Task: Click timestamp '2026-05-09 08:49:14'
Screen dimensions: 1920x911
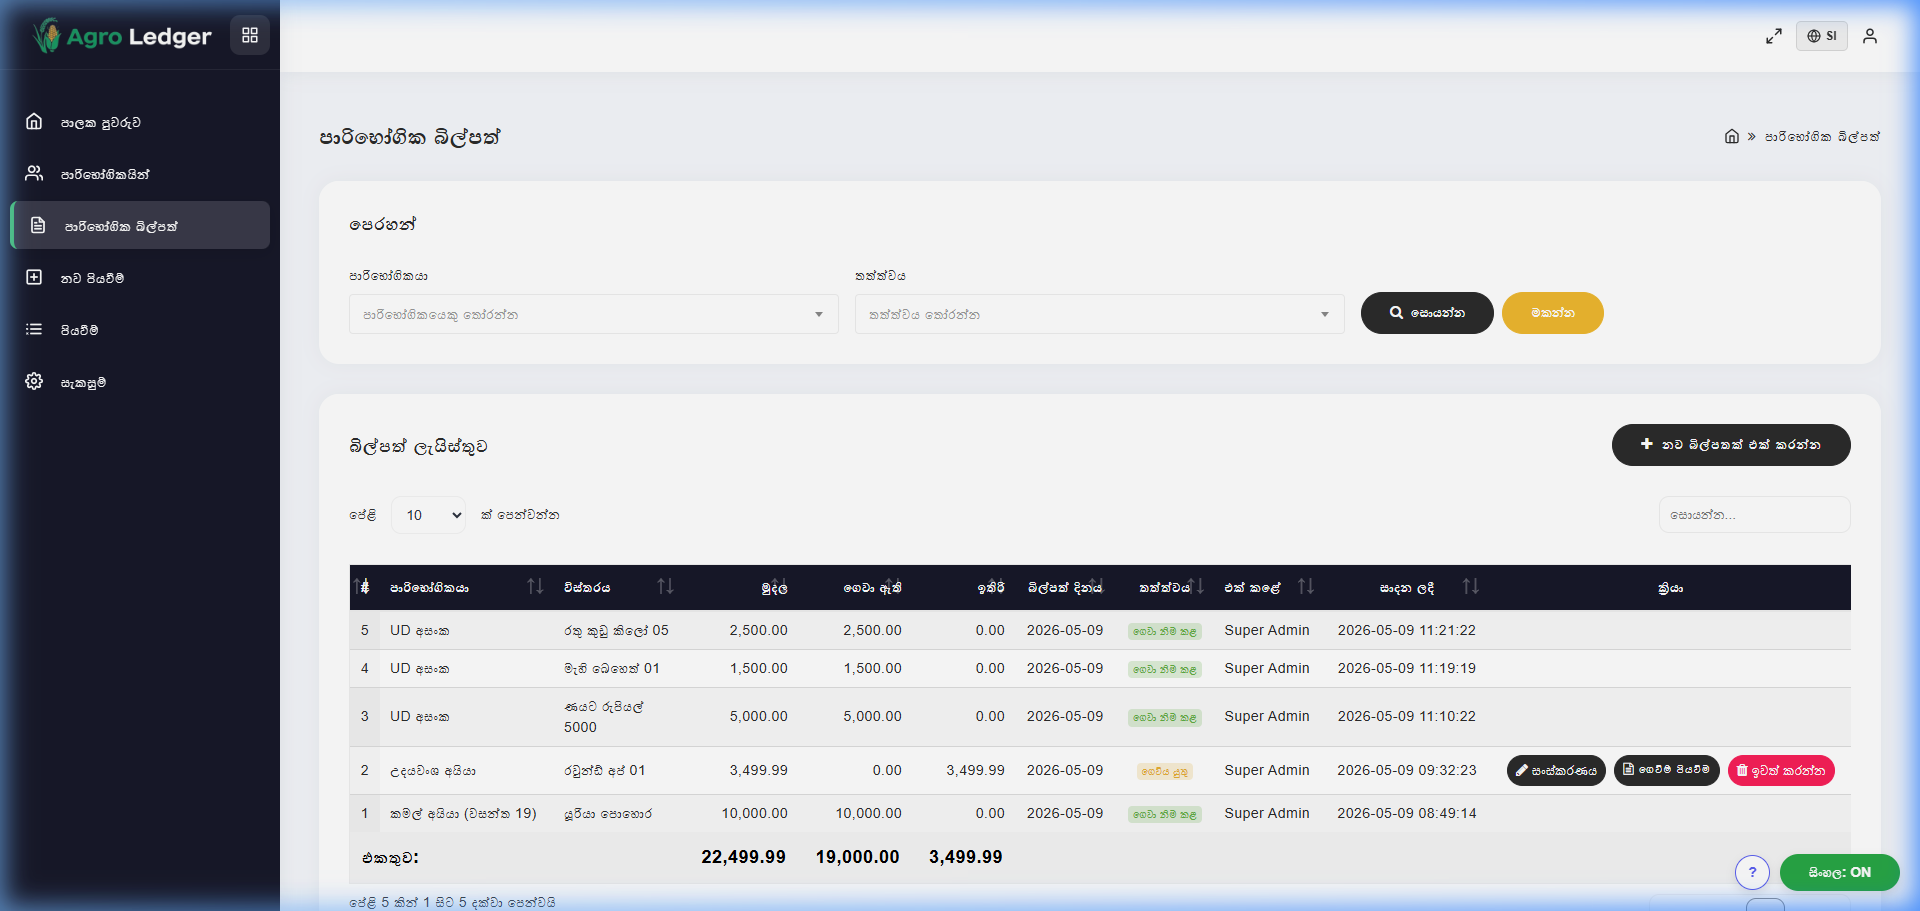Action: [1406, 814]
